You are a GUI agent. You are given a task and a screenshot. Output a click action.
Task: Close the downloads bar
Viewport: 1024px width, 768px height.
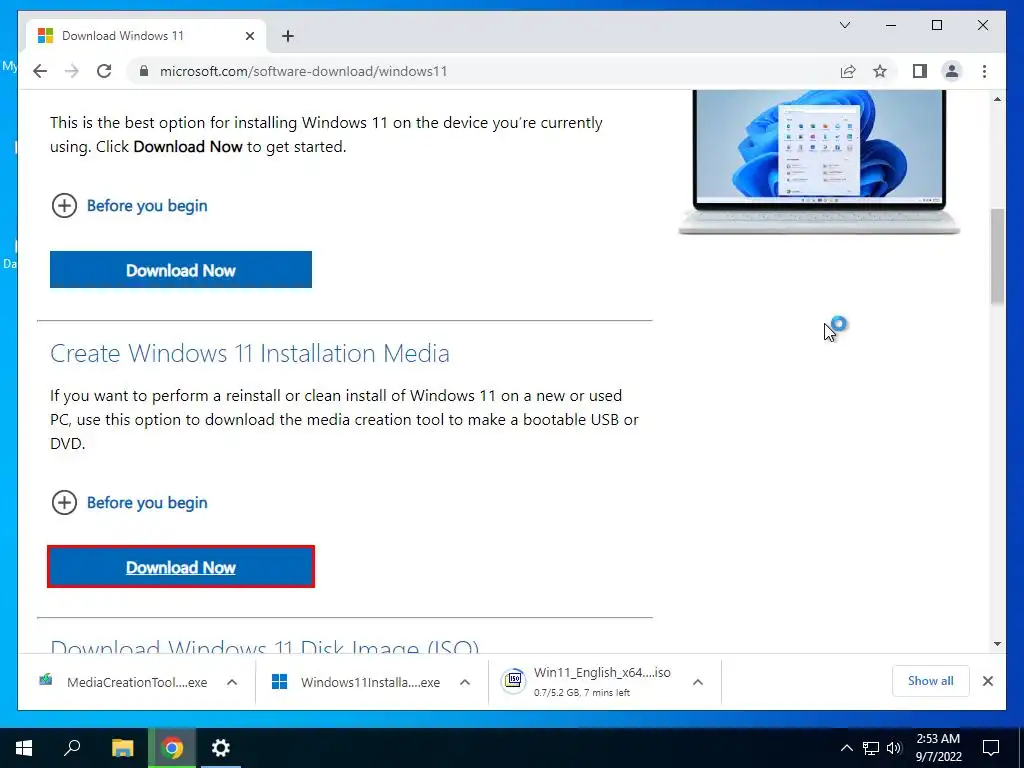click(x=987, y=681)
